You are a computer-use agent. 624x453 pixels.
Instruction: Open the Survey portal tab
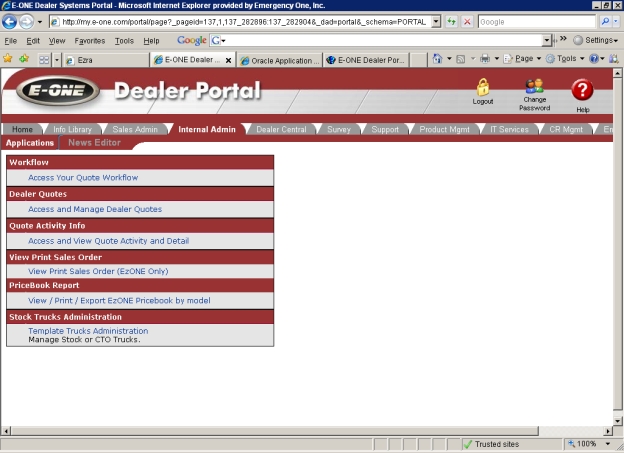point(339,129)
